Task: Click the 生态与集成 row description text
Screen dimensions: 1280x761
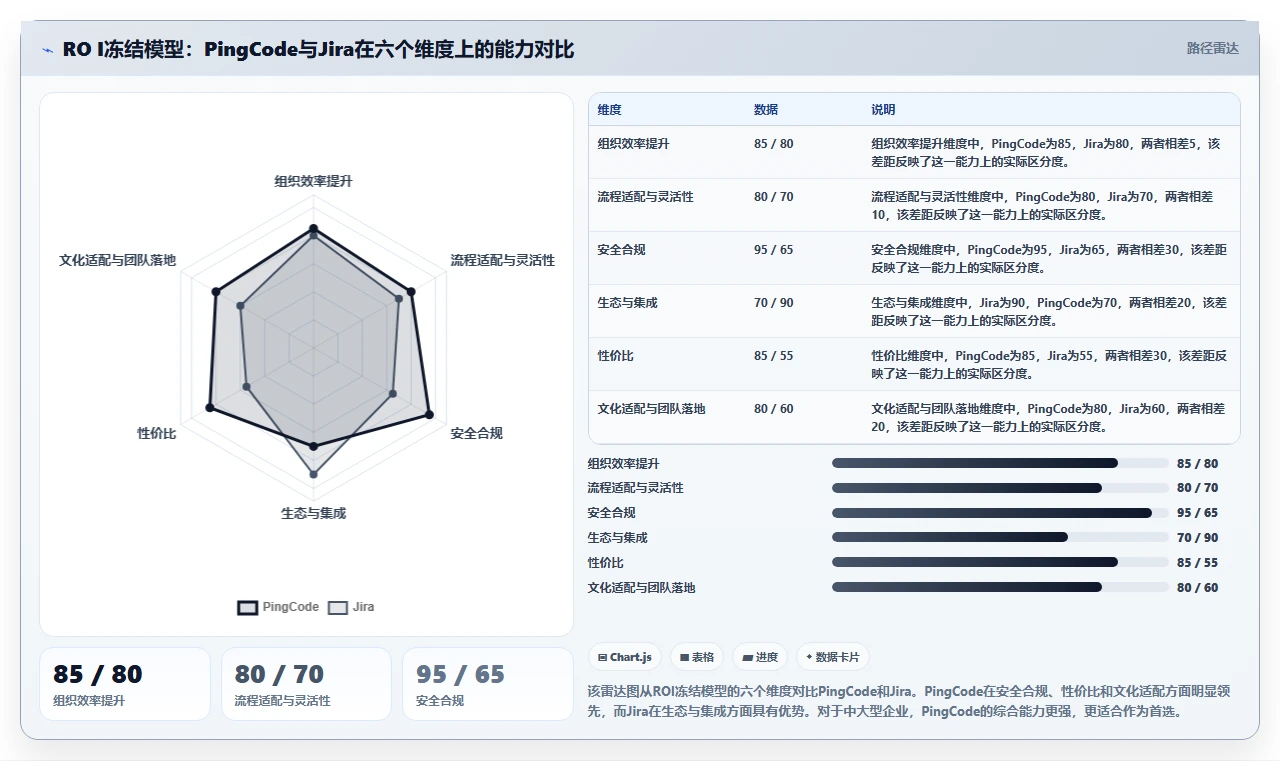Action: click(1049, 311)
